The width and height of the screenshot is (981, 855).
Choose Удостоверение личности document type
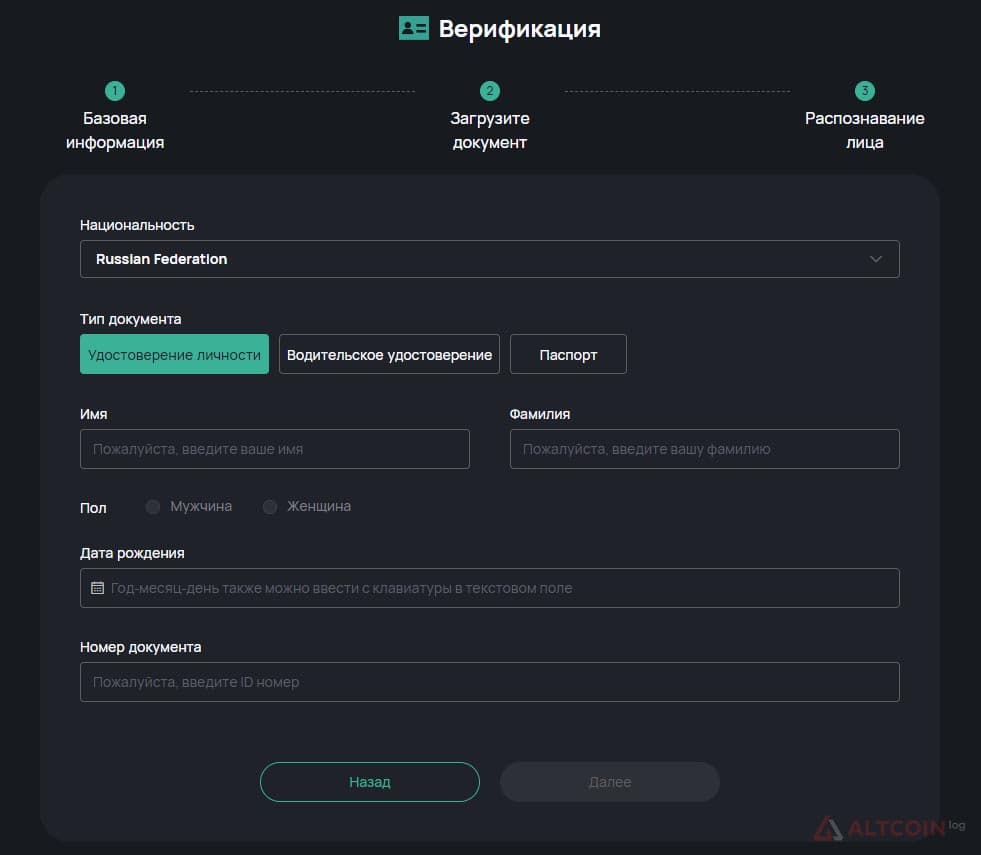click(175, 354)
